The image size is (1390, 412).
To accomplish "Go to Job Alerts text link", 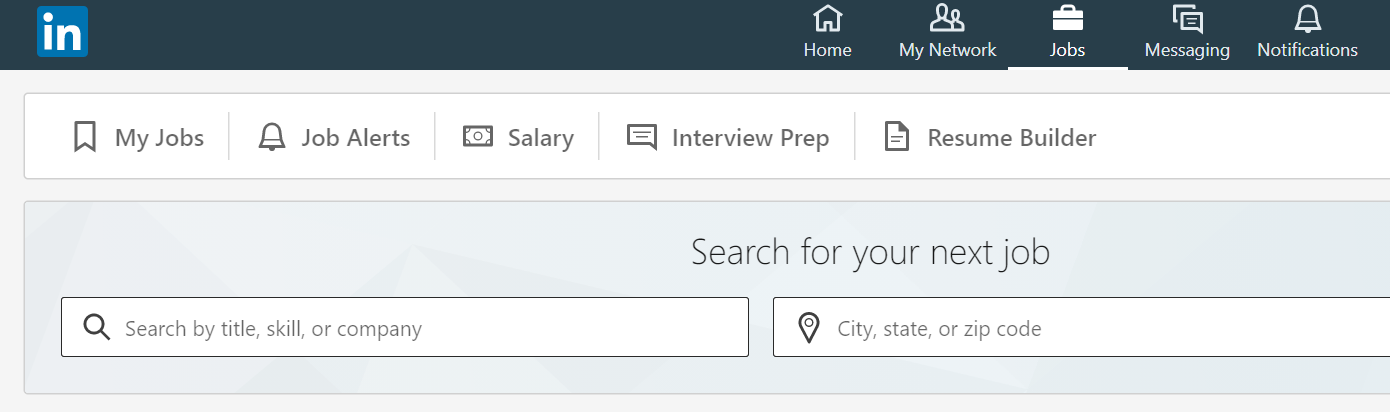I will [x=356, y=138].
